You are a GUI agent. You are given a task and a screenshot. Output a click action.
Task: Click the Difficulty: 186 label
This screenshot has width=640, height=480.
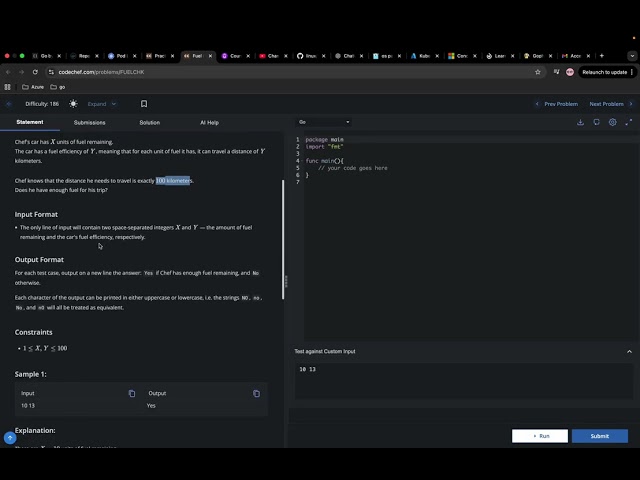pyautogui.click(x=42, y=104)
